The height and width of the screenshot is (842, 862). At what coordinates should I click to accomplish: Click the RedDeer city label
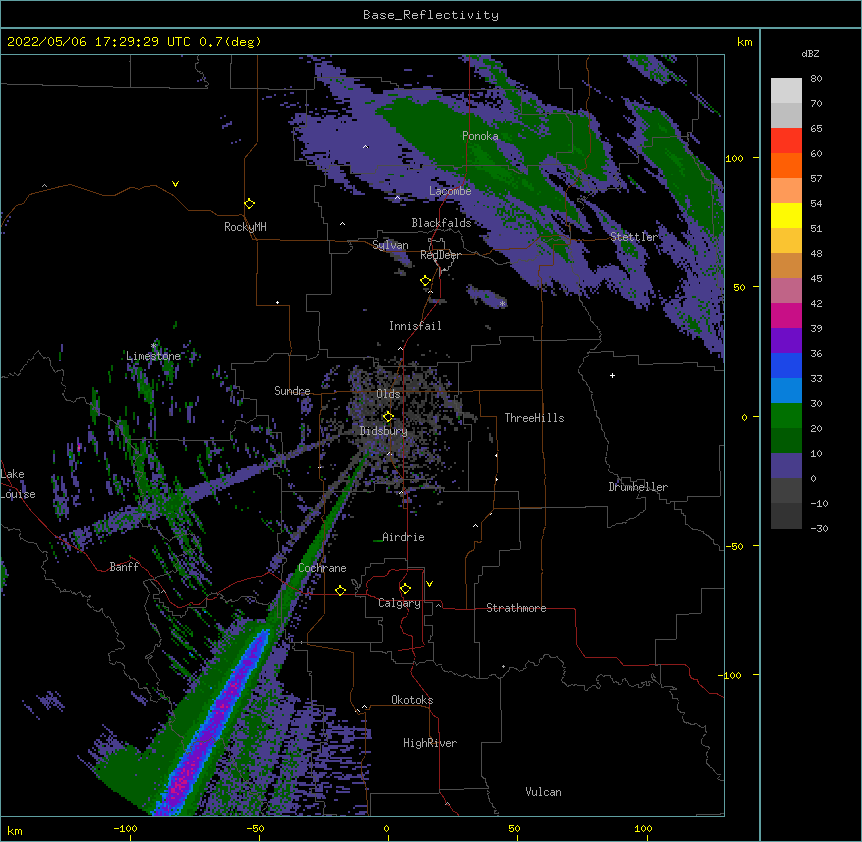pos(440,255)
